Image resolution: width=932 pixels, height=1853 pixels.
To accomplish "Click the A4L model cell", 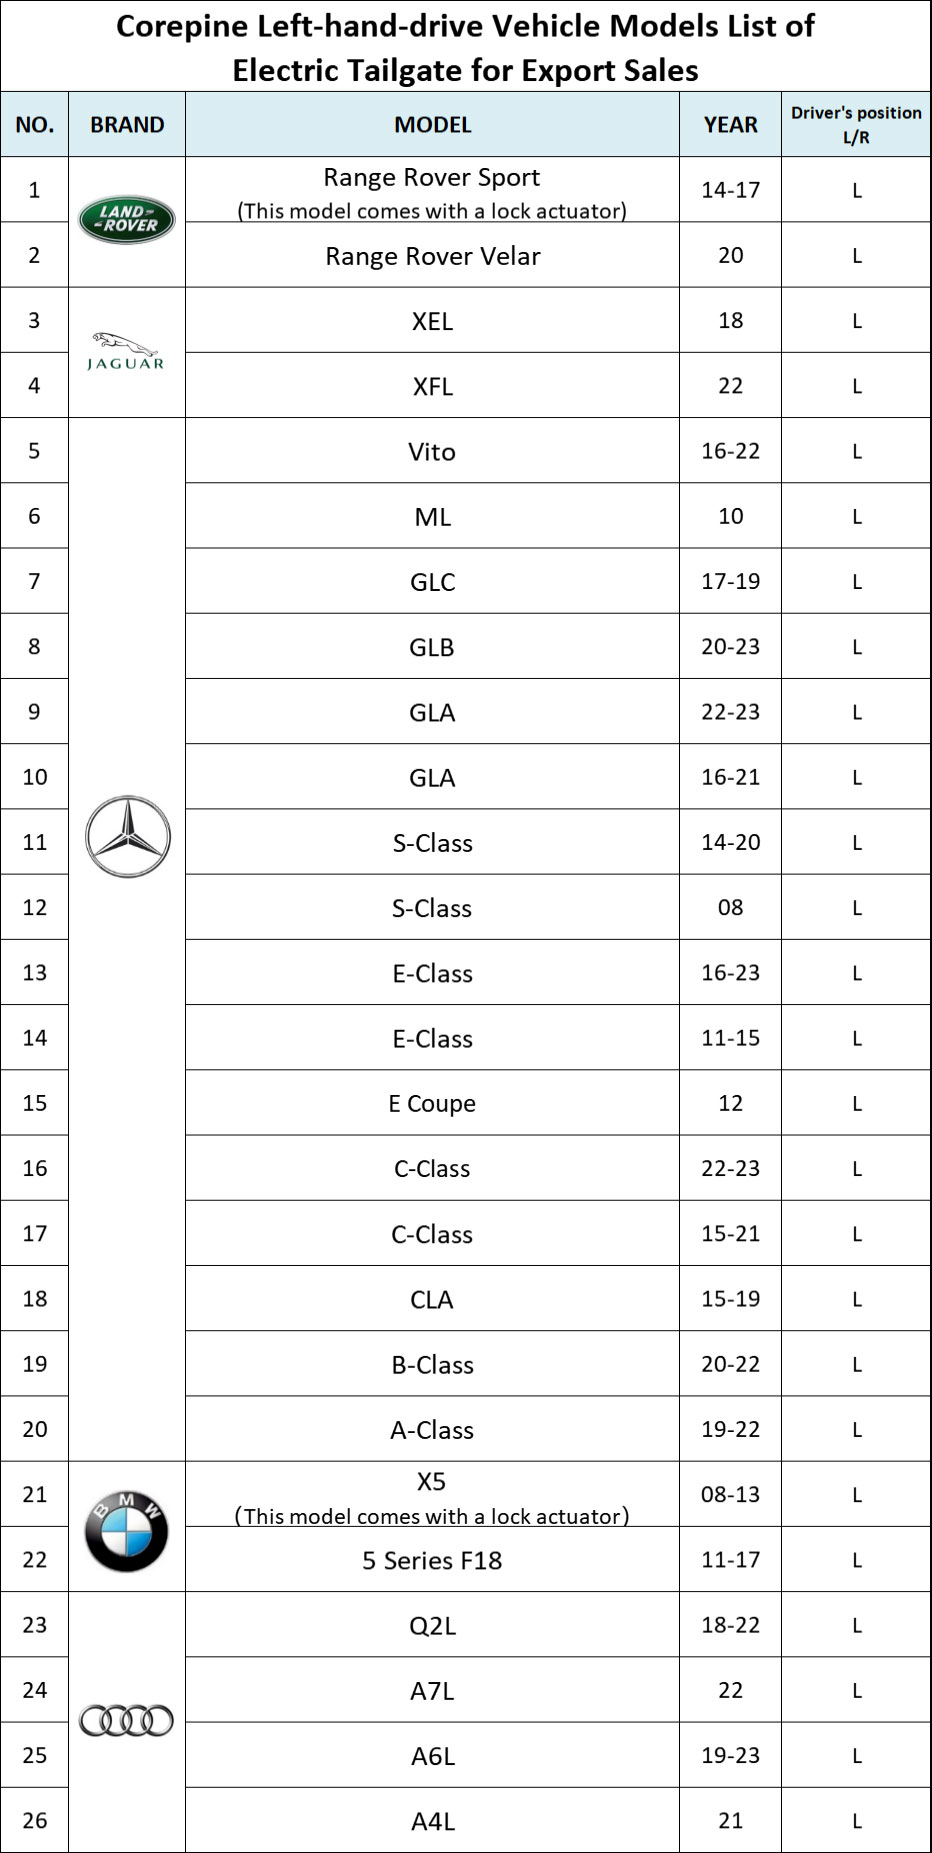I will click(x=432, y=1821).
